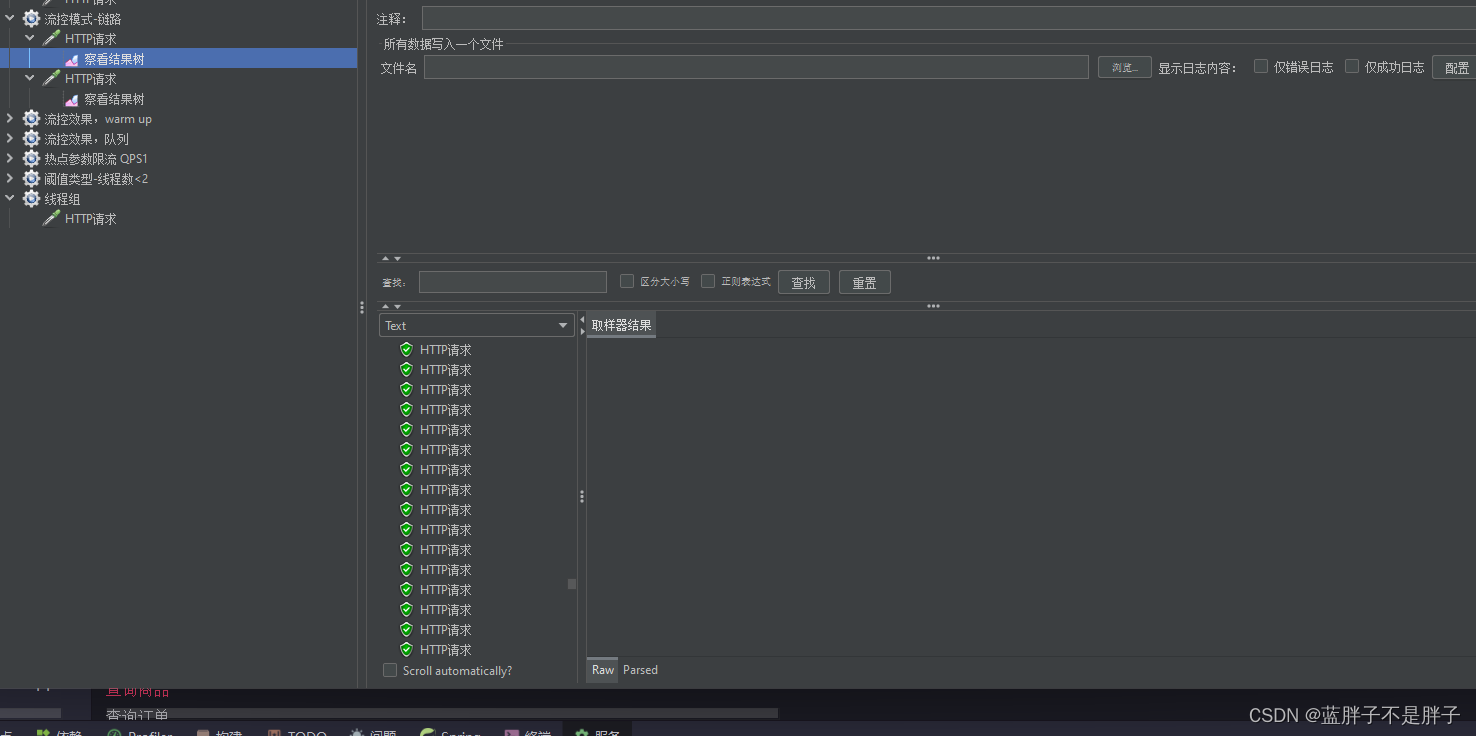This screenshot has width=1476, height=736.
Task: Click the 查找 search button
Action: click(x=804, y=282)
